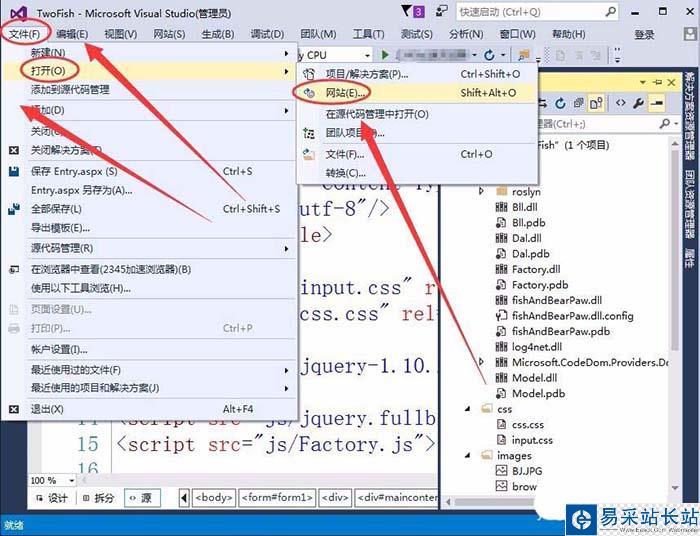Click the <form#form1> breadcrumb tag
700x536 pixels.
[278, 497]
